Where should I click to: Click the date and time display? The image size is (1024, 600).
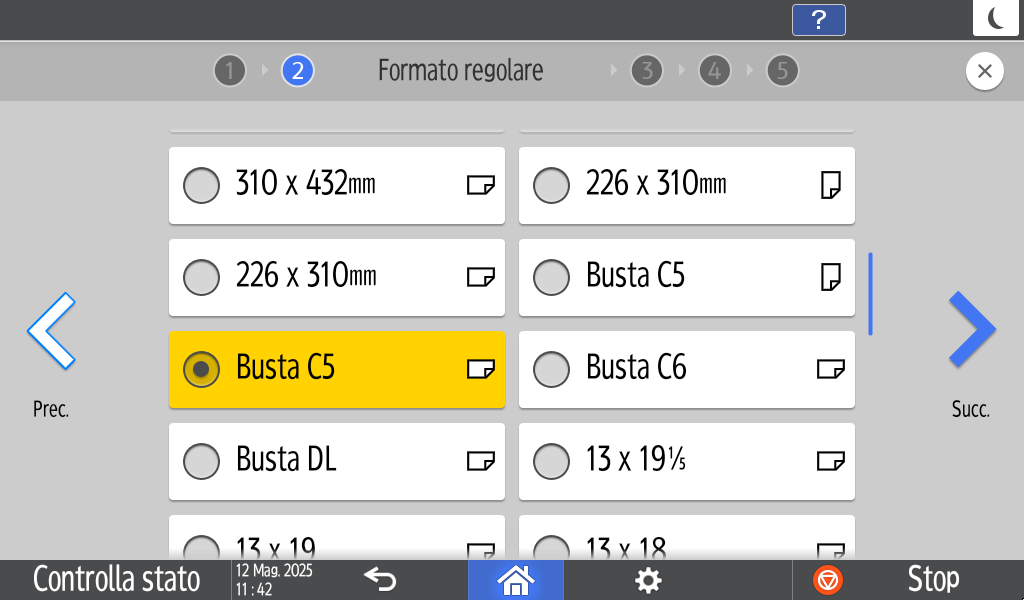[x=274, y=580]
